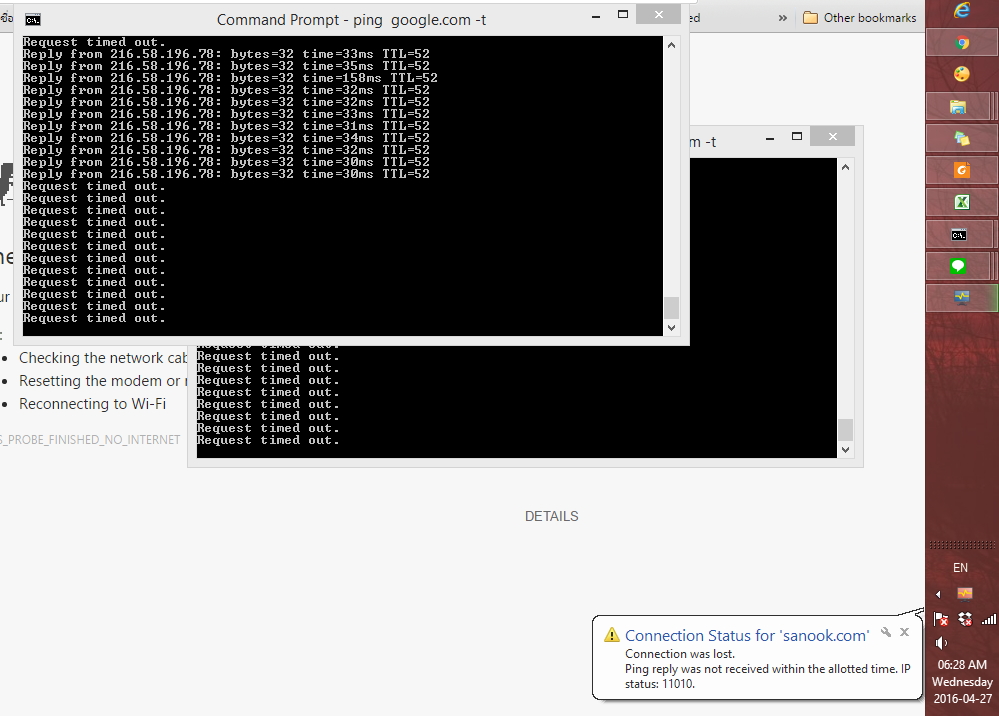Dismiss the sanook.com connection status balloon
Image resolution: width=999 pixels, height=716 pixels.
tap(904, 632)
